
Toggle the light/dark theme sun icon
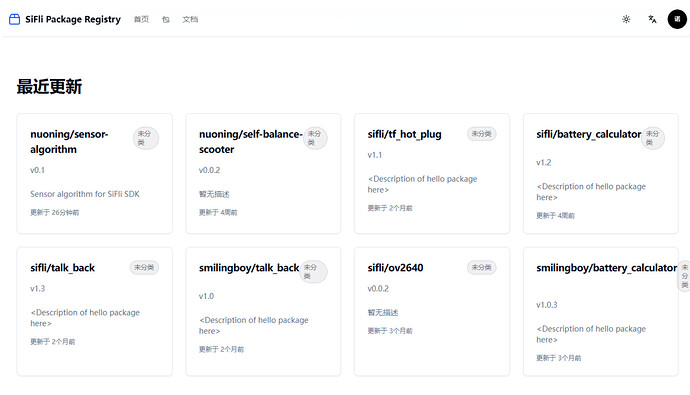pos(626,19)
